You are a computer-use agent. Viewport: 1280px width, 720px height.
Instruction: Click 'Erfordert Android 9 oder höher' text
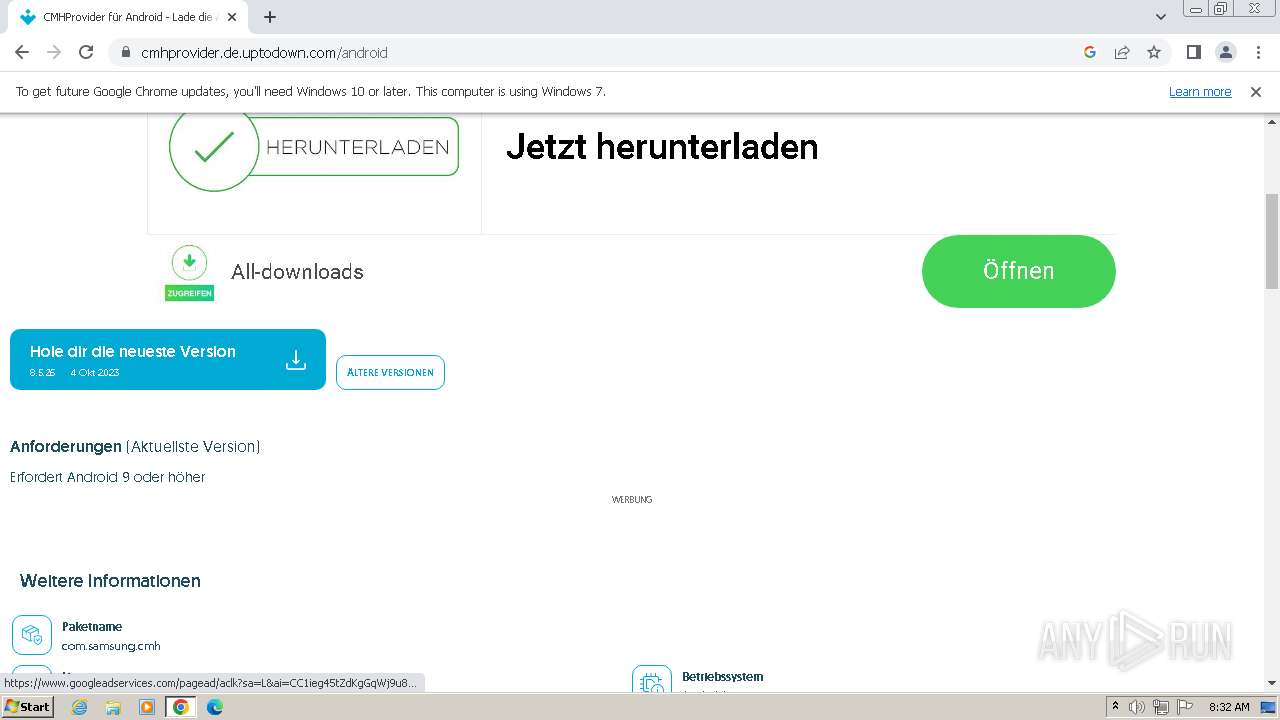(107, 477)
